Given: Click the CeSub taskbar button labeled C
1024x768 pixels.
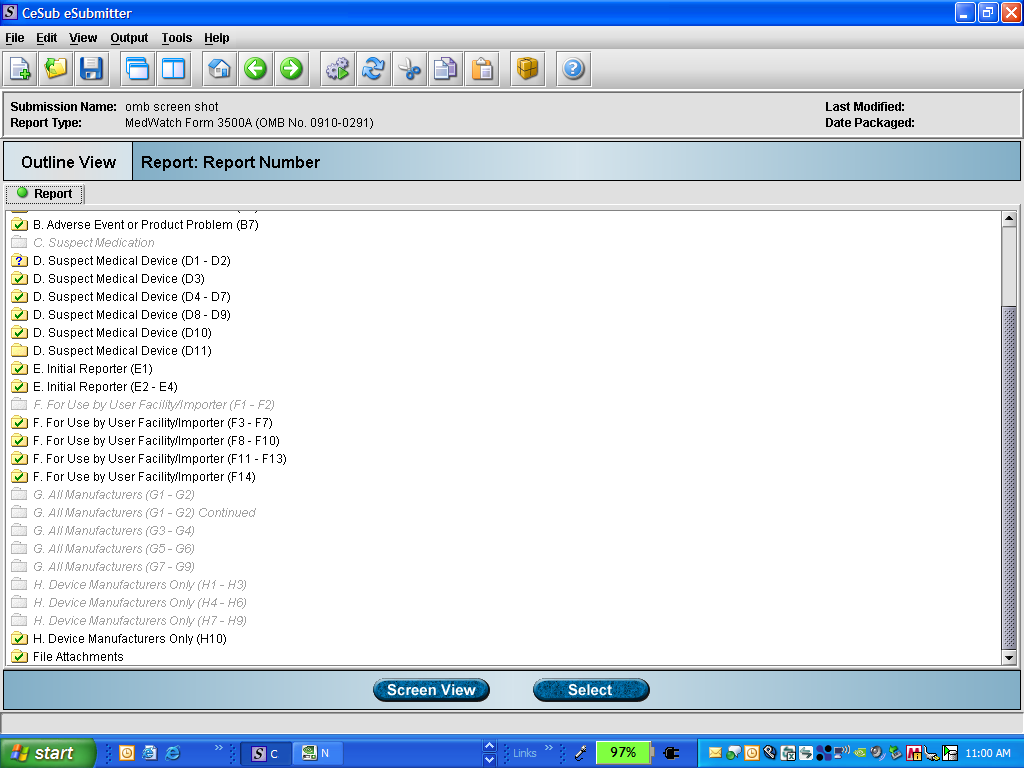Looking at the screenshot, I should coord(265,754).
